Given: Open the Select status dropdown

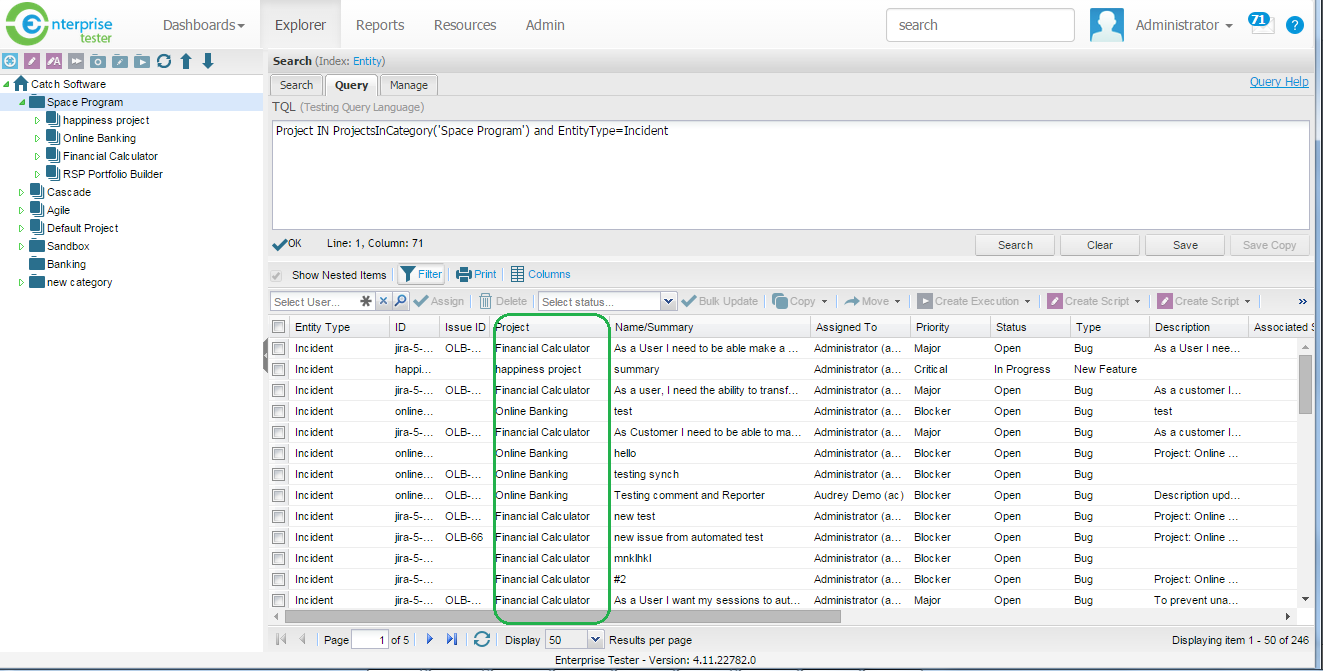Looking at the screenshot, I should pyautogui.click(x=668, y=302).
